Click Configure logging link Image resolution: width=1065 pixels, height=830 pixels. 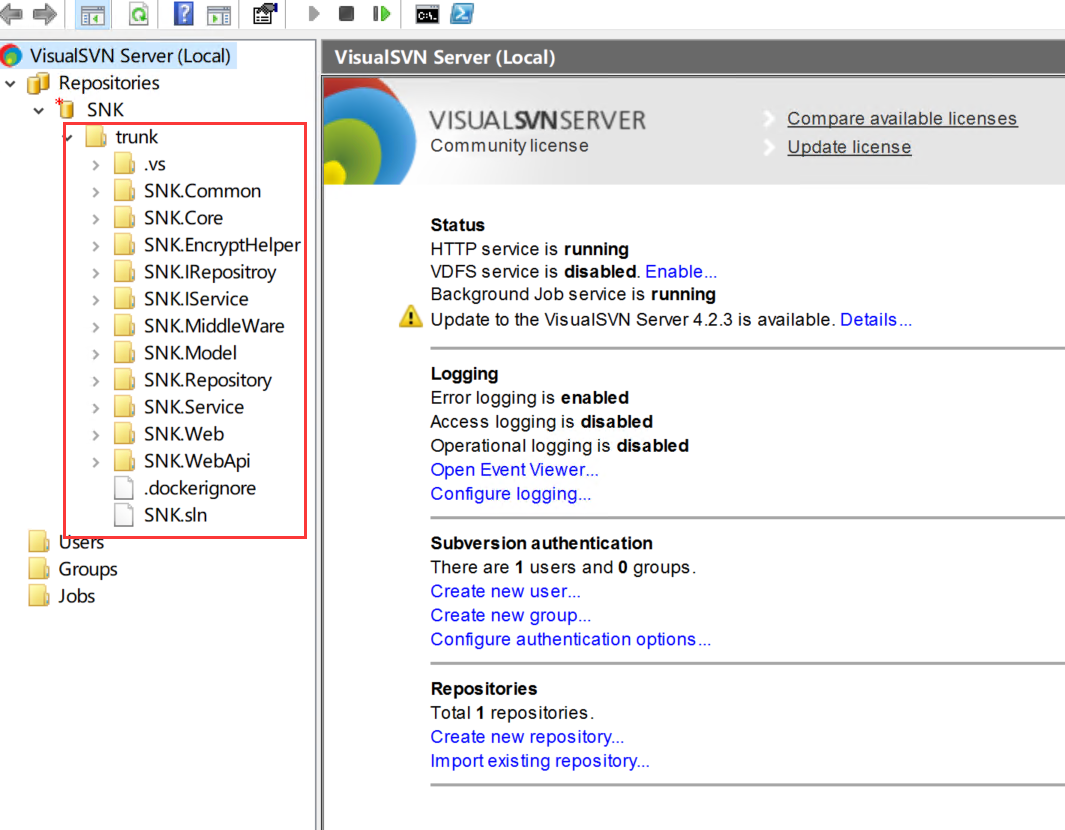511,494
